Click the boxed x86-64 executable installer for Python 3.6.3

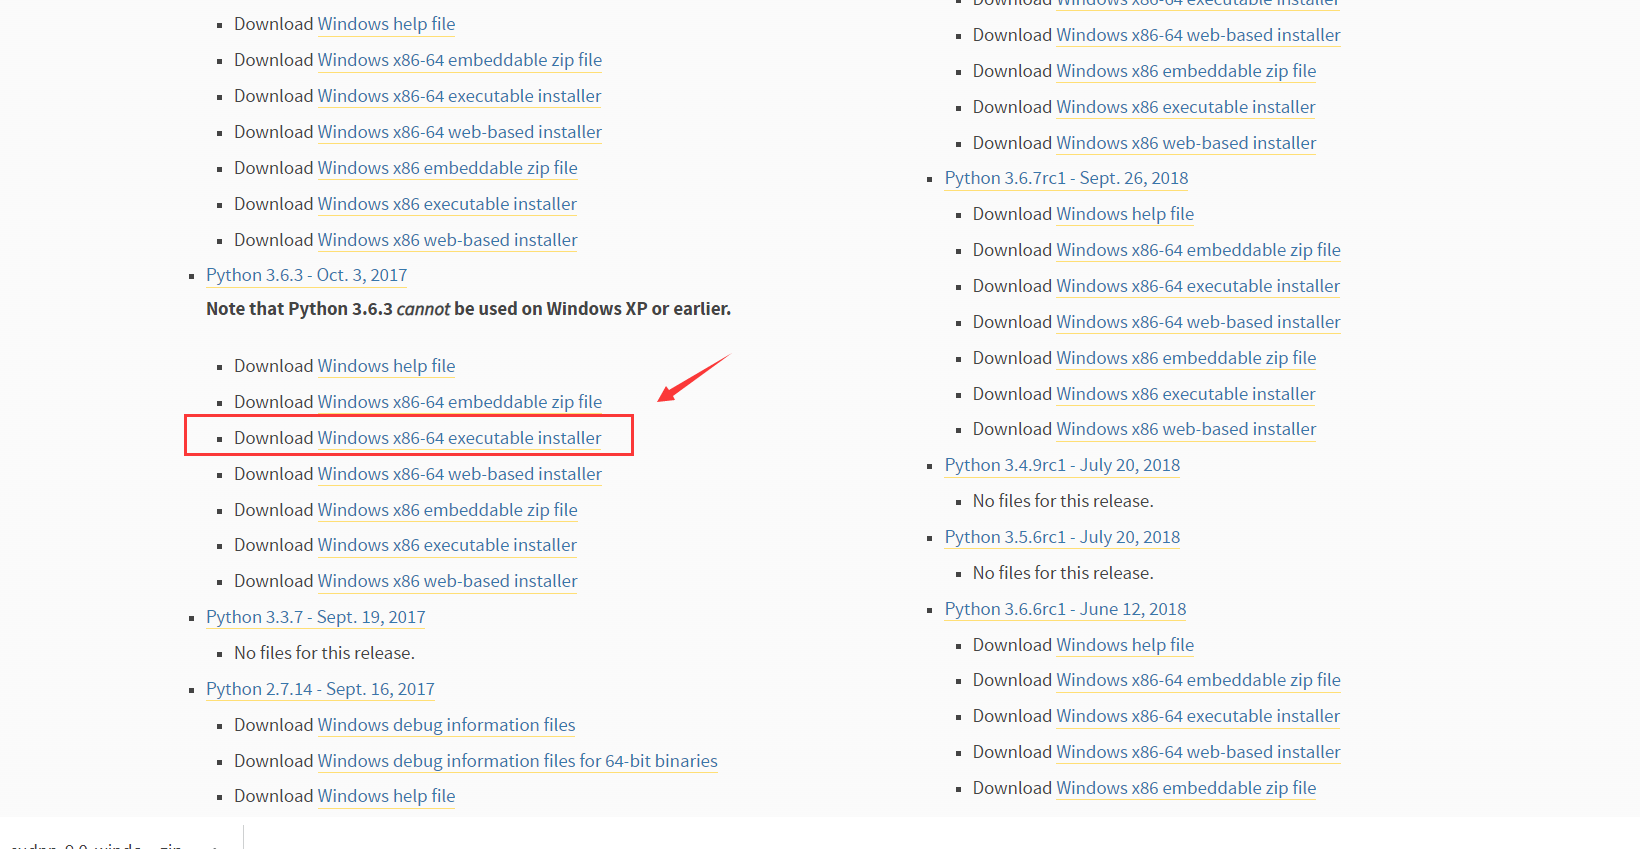coord(460,438)
